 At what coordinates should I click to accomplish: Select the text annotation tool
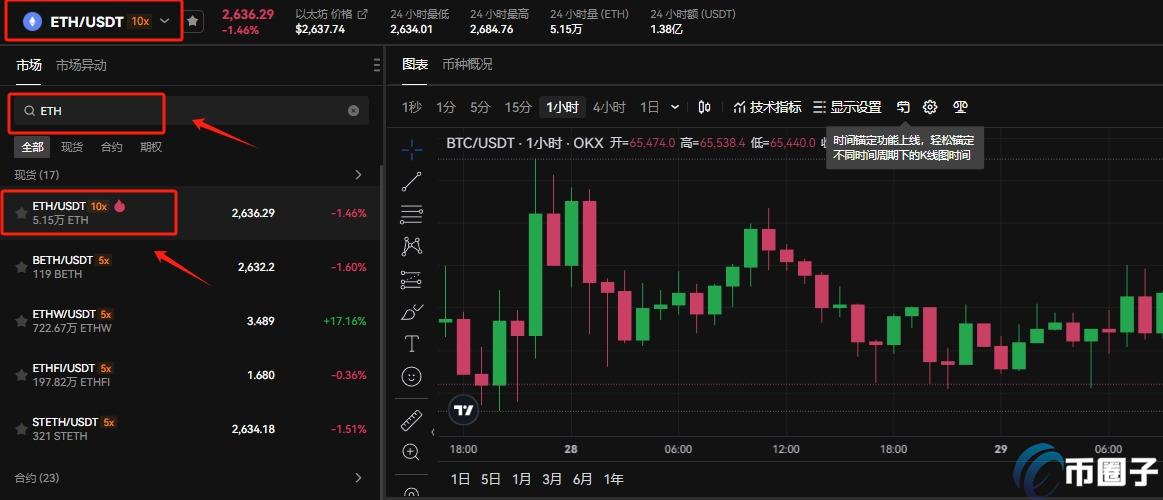(412, 344)
